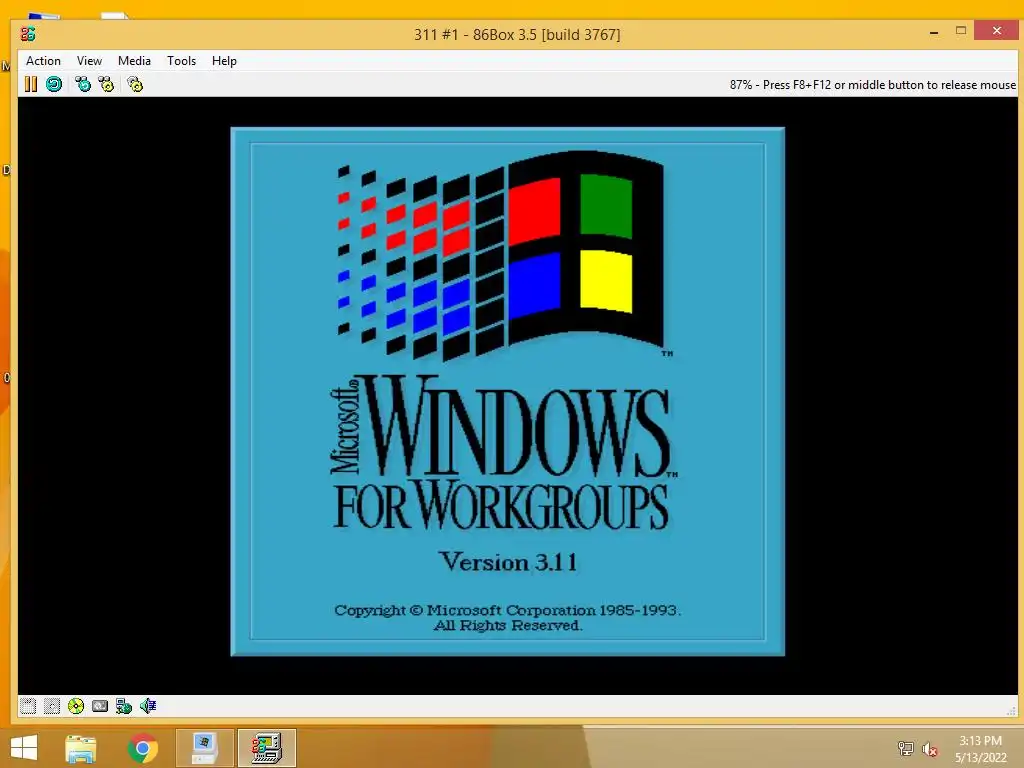Open the network status bar icon
This screenshot has width=1024, height=768.
(123, 706)
